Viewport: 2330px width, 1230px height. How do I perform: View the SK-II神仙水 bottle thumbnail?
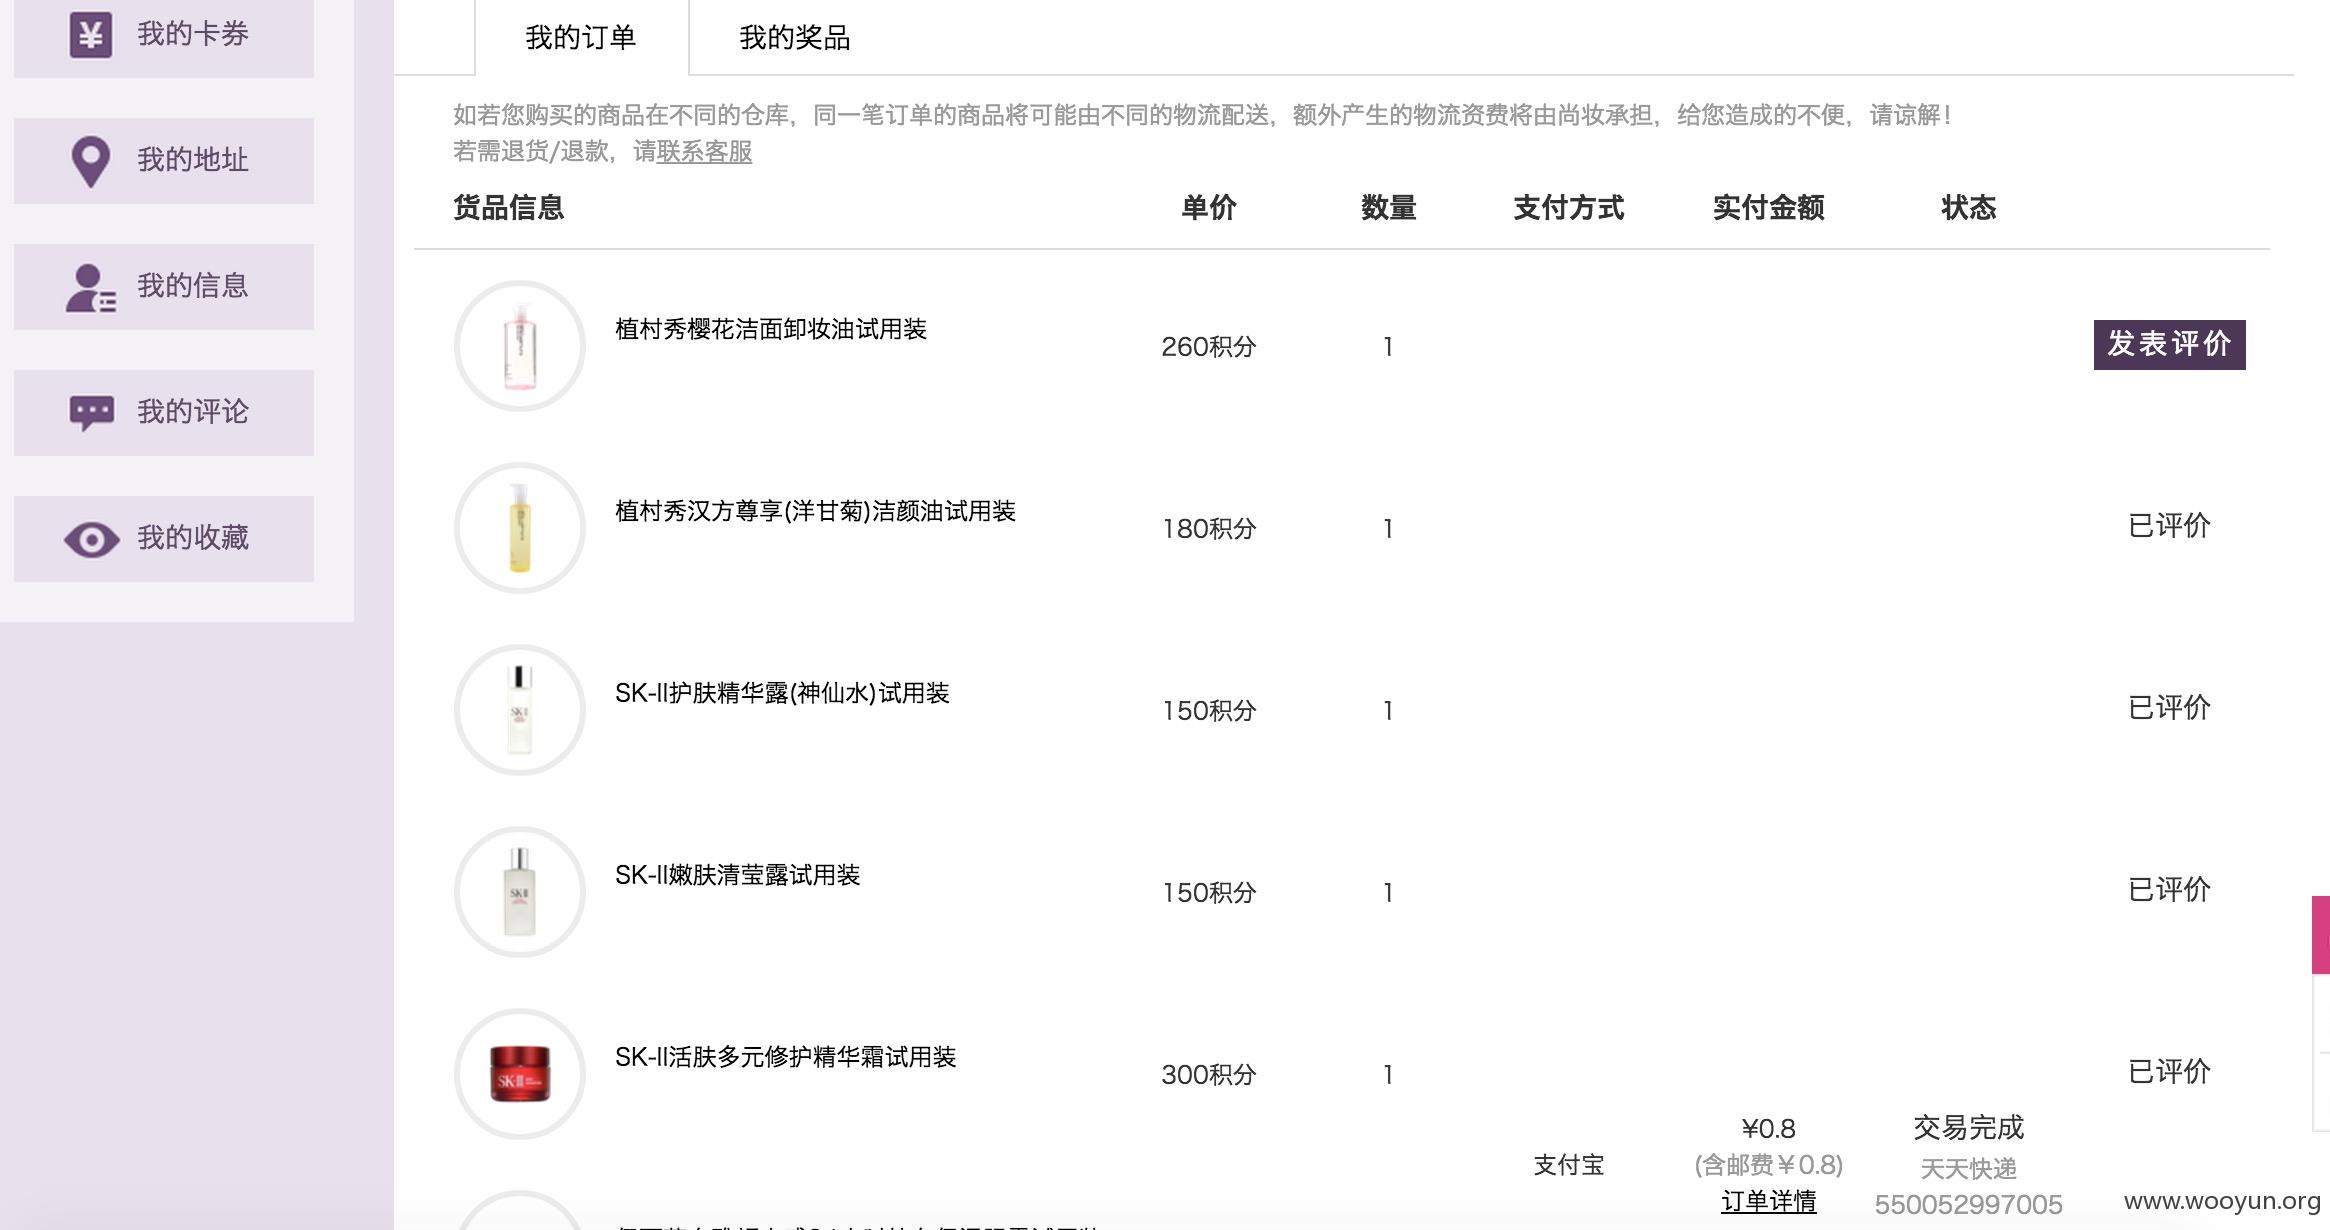coord(519,710)
